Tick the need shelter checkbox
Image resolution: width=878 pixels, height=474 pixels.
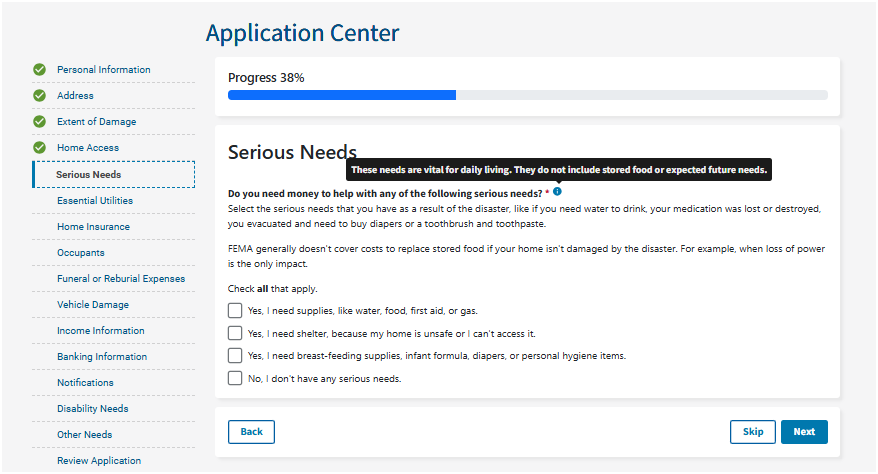pos(235,333)
